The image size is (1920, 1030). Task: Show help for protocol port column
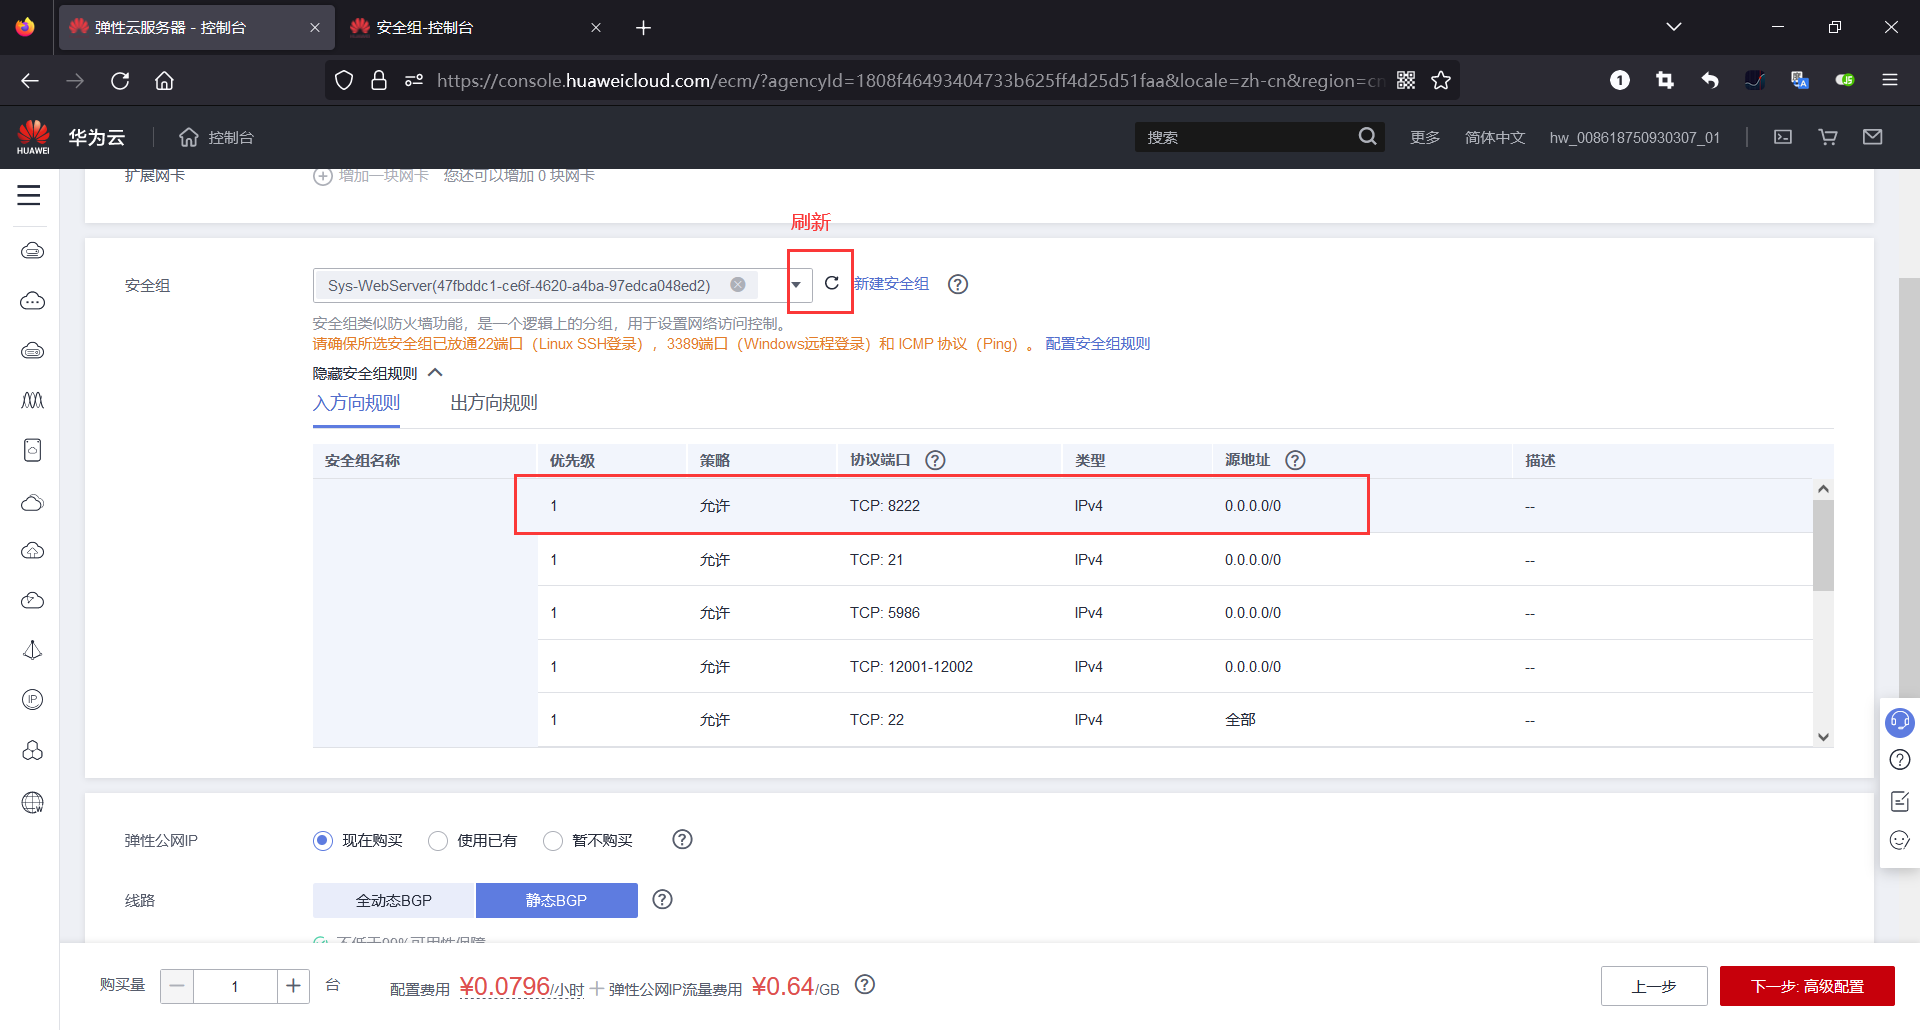coord(935,460)
